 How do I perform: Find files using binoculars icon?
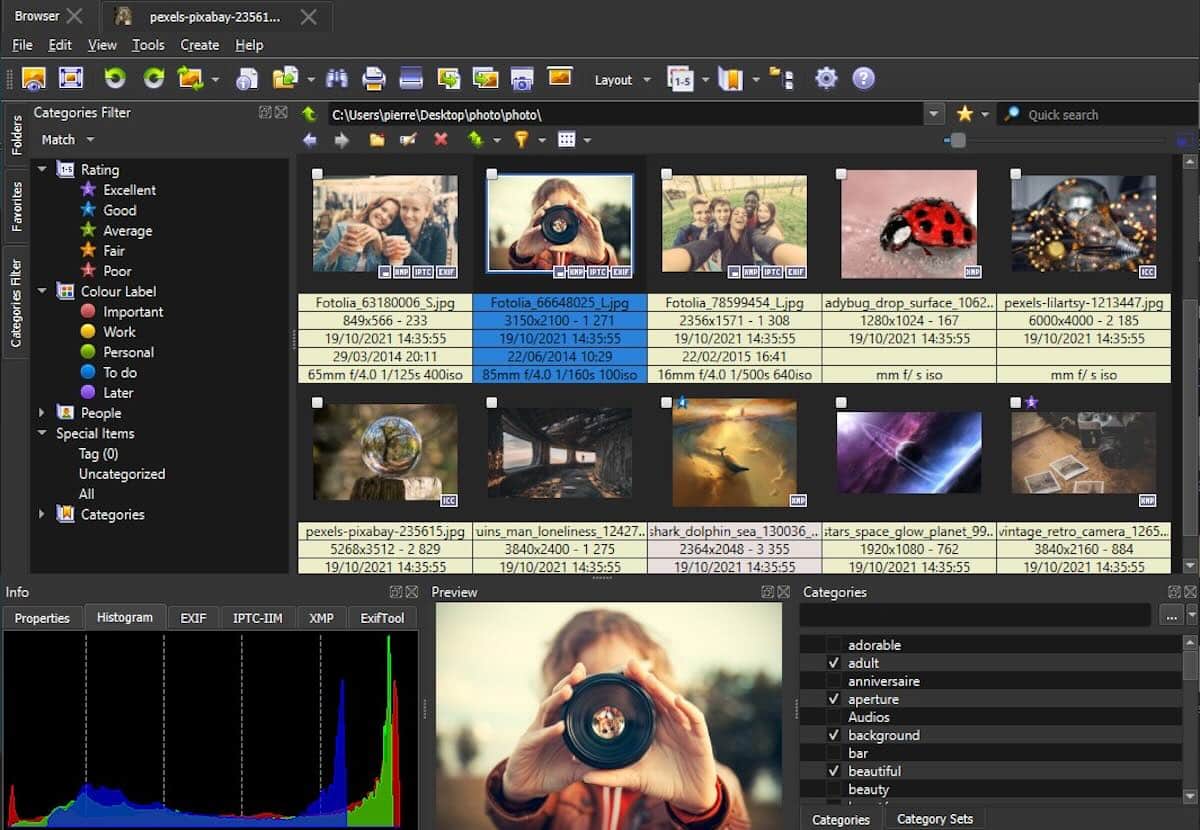(x=337, y=78)
